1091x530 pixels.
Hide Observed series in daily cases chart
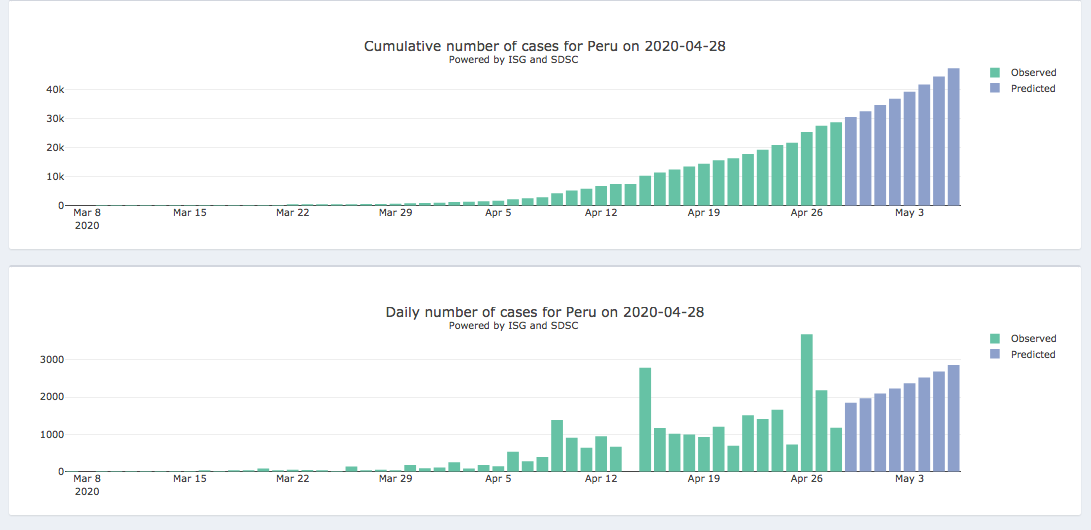coord(1032,339)
